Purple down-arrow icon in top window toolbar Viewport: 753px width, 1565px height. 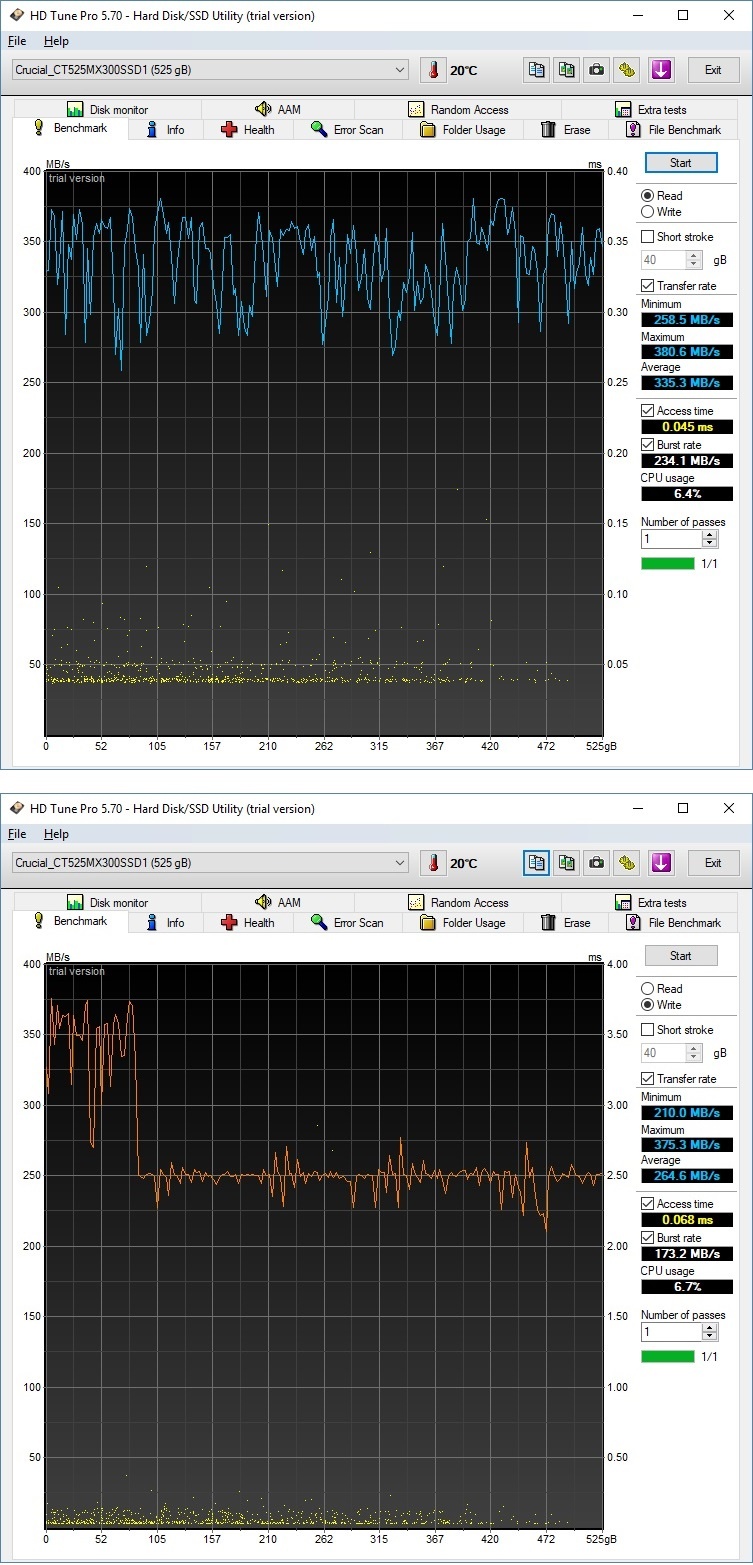pos(661,70)
